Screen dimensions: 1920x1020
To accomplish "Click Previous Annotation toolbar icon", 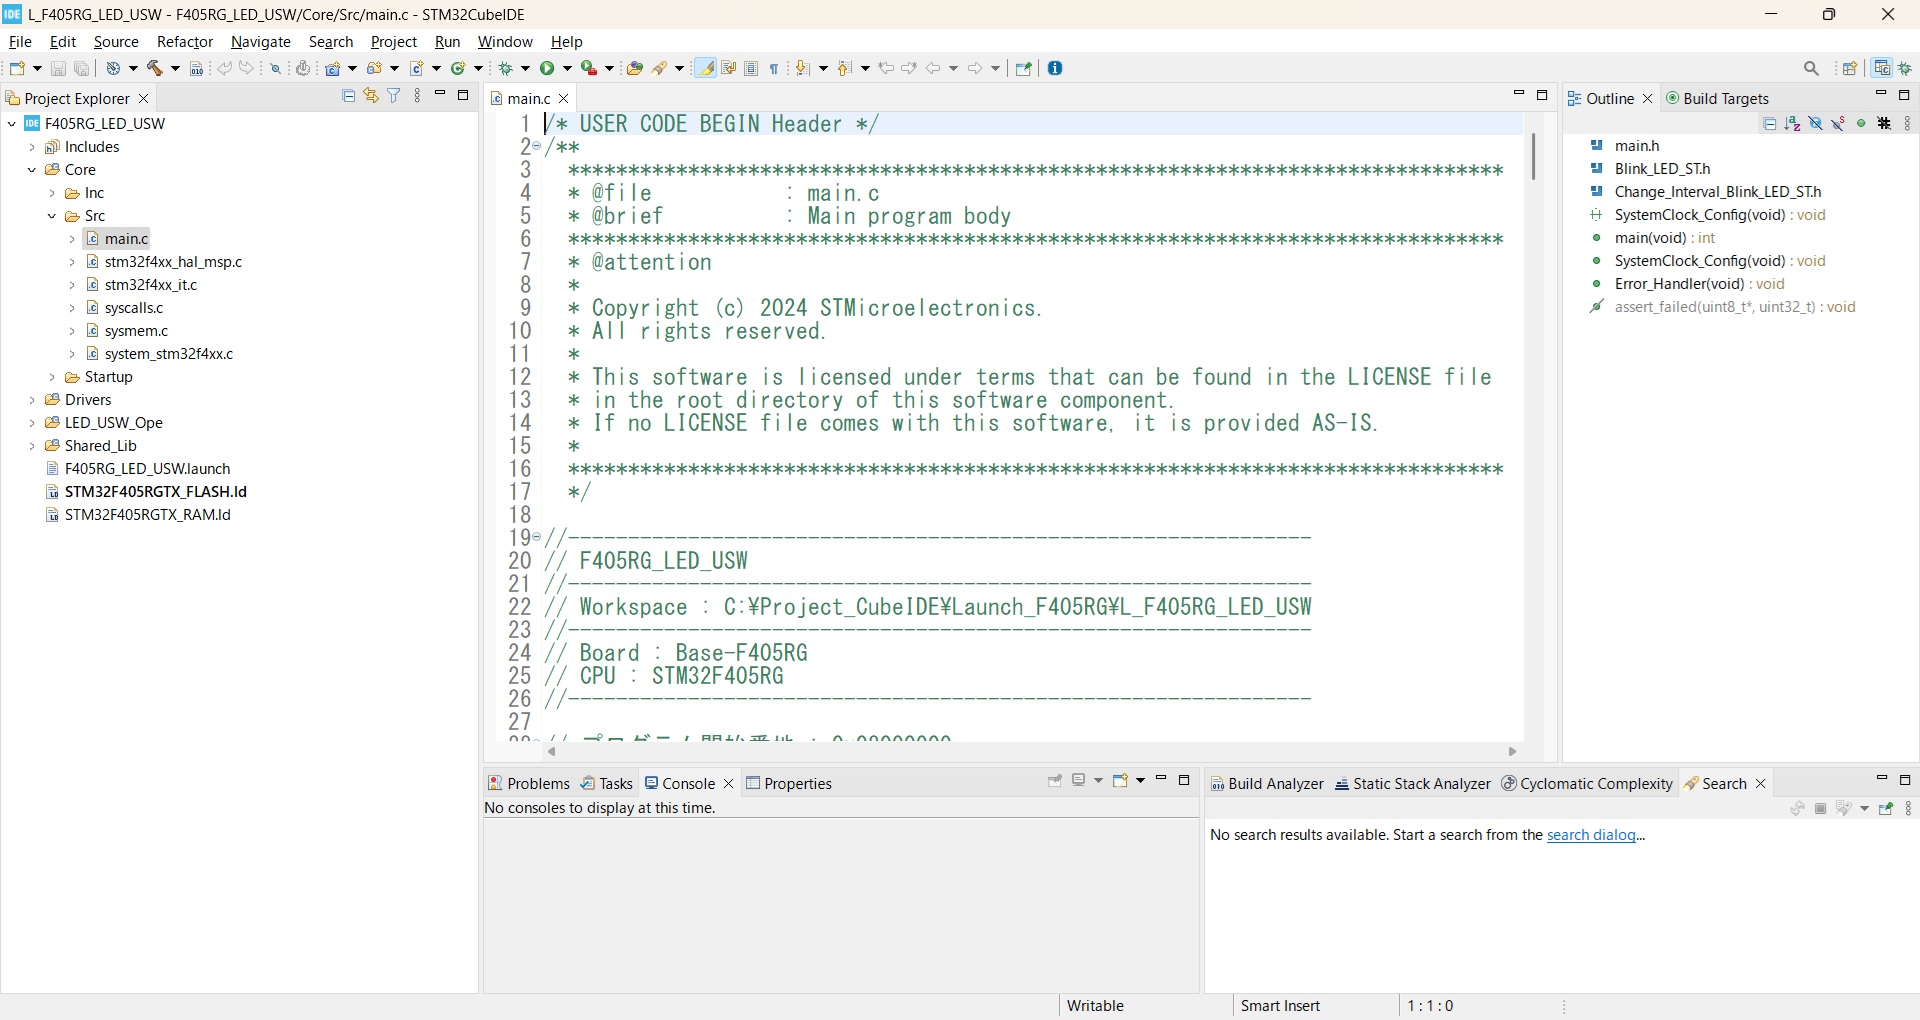I will pos(844,68).
